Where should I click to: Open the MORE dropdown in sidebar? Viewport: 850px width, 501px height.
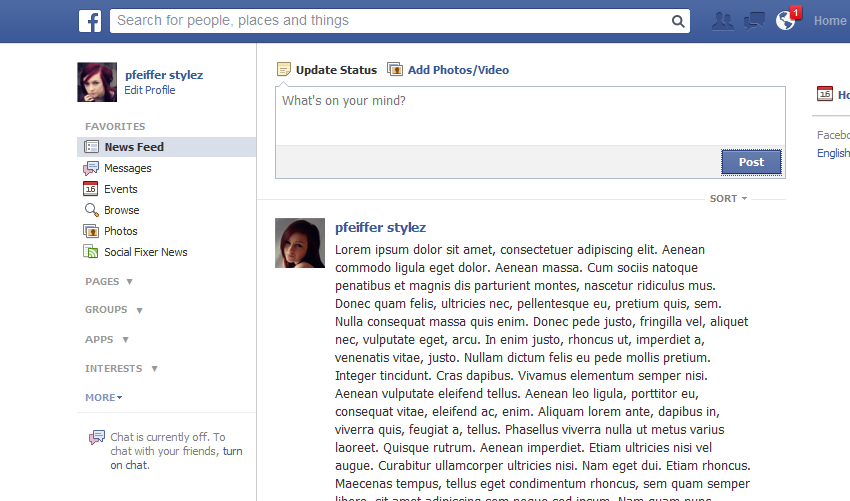(104, 397)
